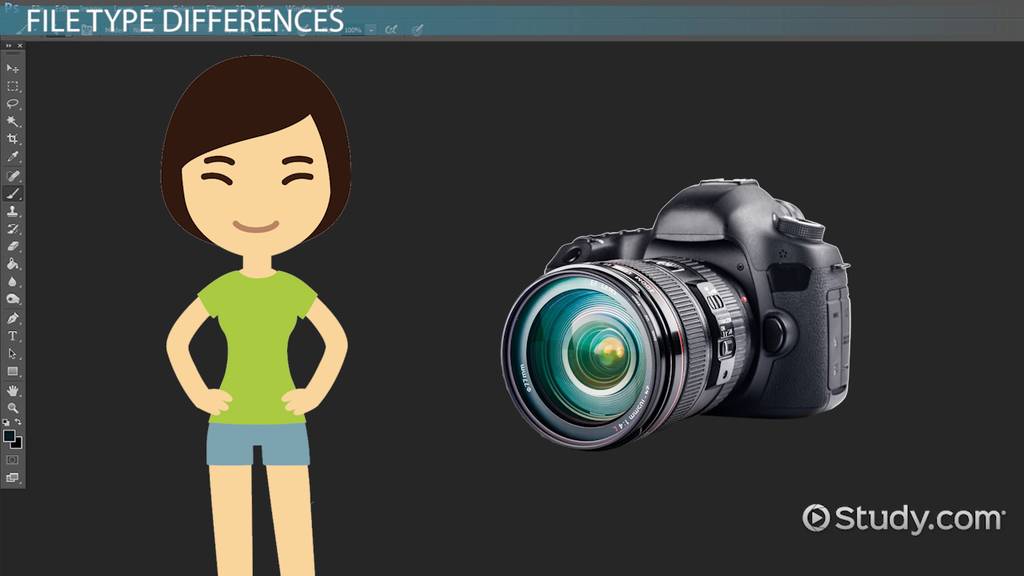
Task: Select the Hand tool
Action: 13,390
